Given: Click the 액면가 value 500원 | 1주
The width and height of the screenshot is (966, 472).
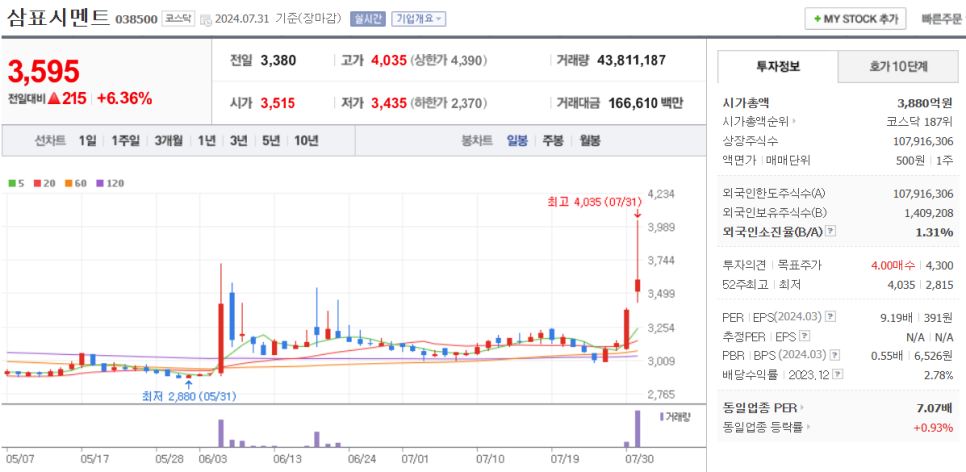Looking at the screenshot, I should pyautogui.click(x=925, y=160).
